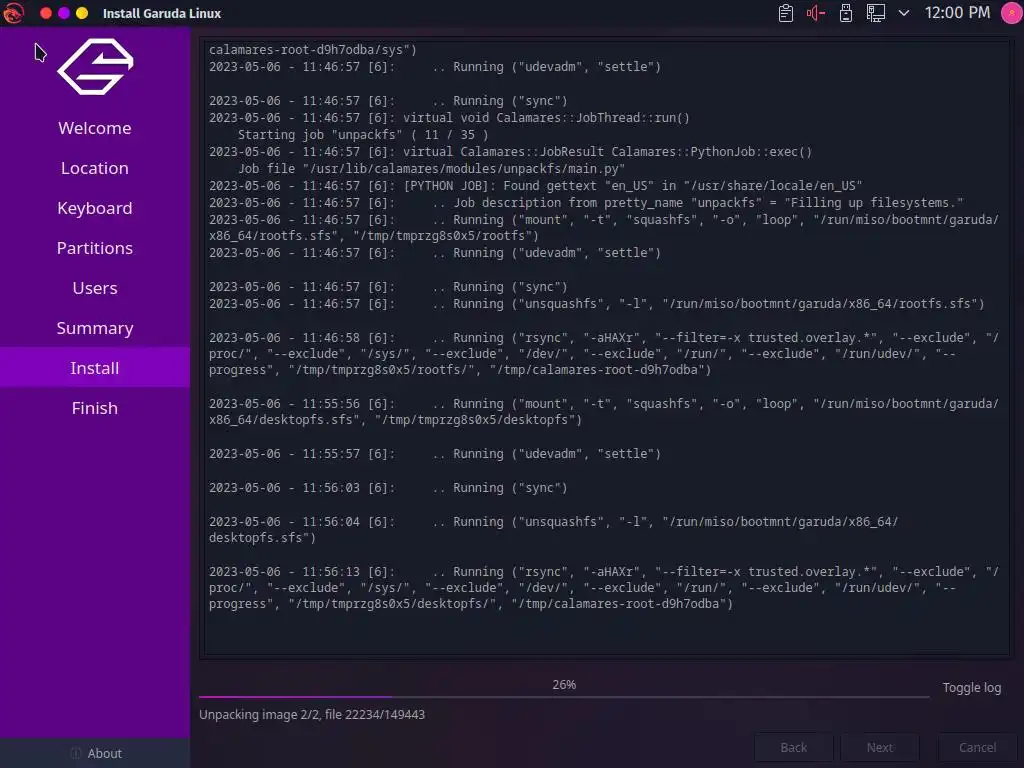Click the 26% installation progress bar
The width and height of the screenshot is (1024, 768).
pyautogui.click(x=564, y=696)
